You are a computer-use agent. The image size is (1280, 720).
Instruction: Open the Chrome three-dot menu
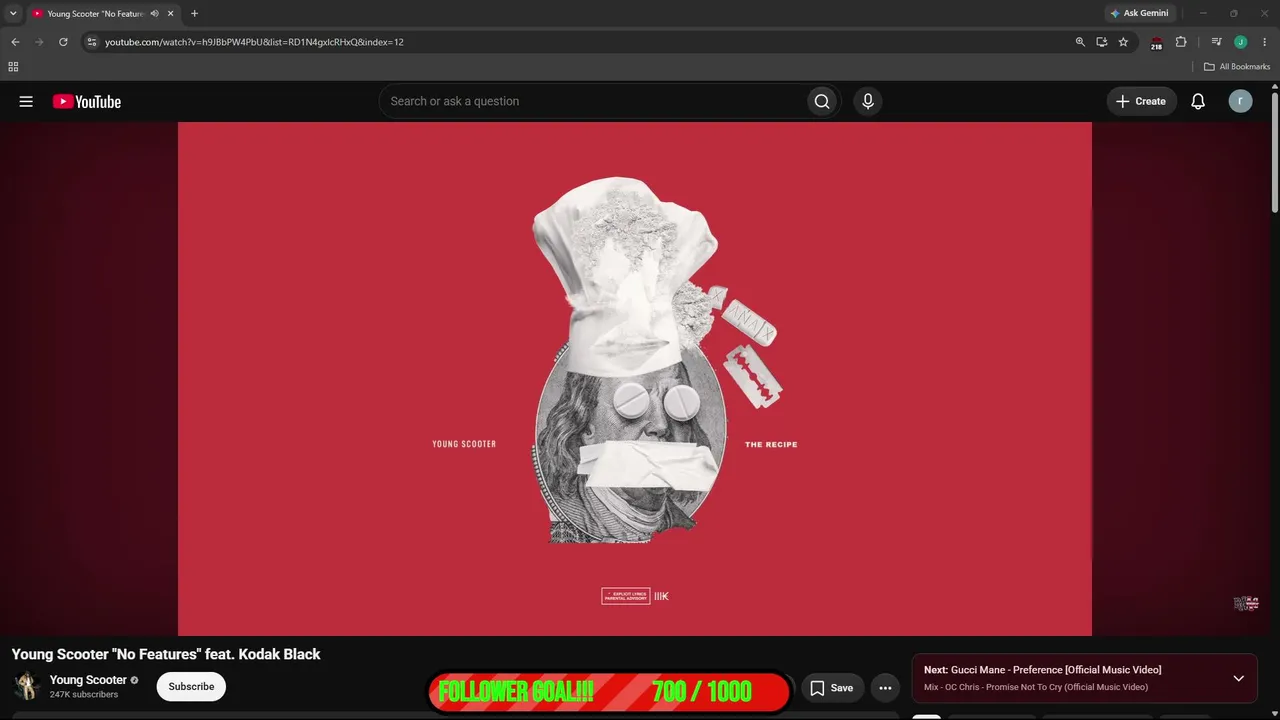(1264, 42)
